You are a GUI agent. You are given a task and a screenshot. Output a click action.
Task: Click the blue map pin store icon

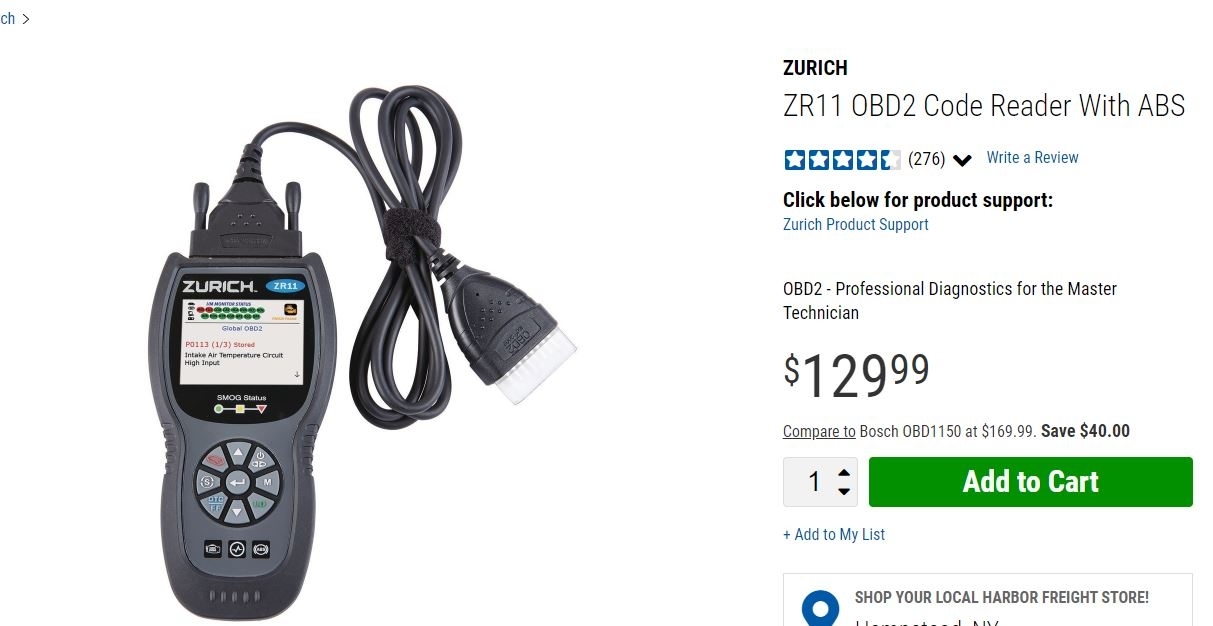821,608
